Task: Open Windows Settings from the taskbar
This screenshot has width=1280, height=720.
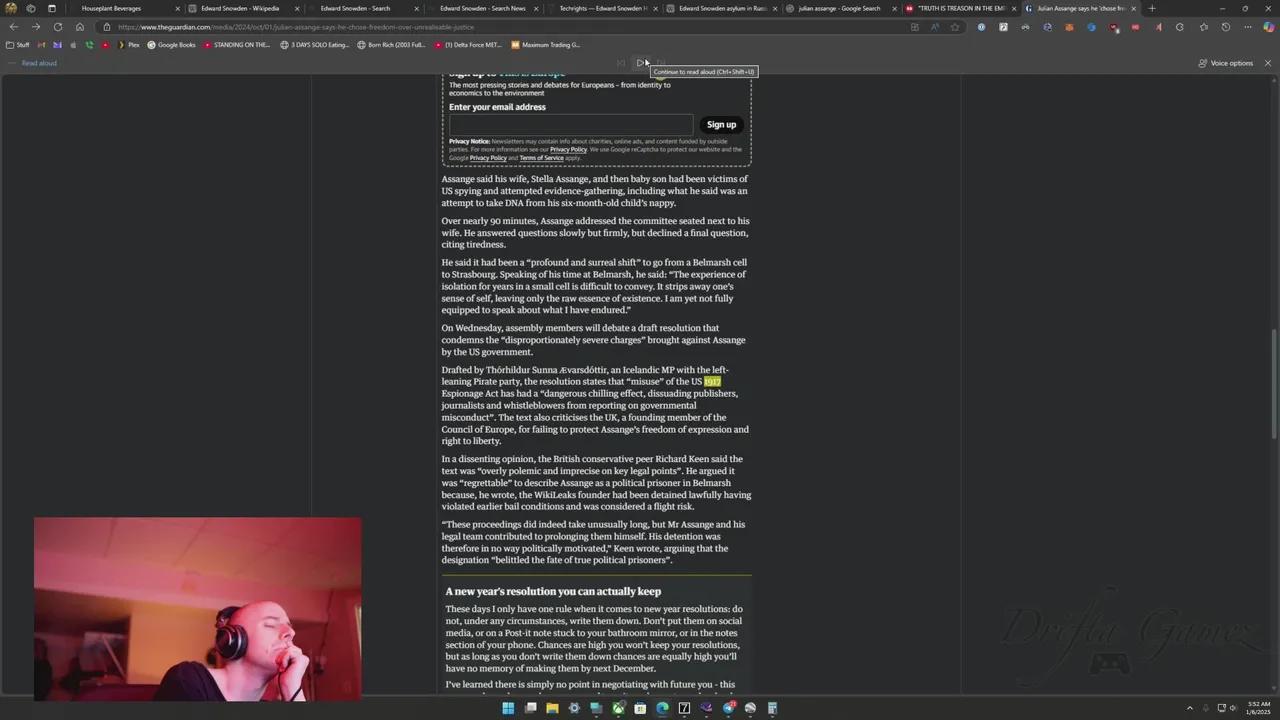Action: (x=574, y=708)
